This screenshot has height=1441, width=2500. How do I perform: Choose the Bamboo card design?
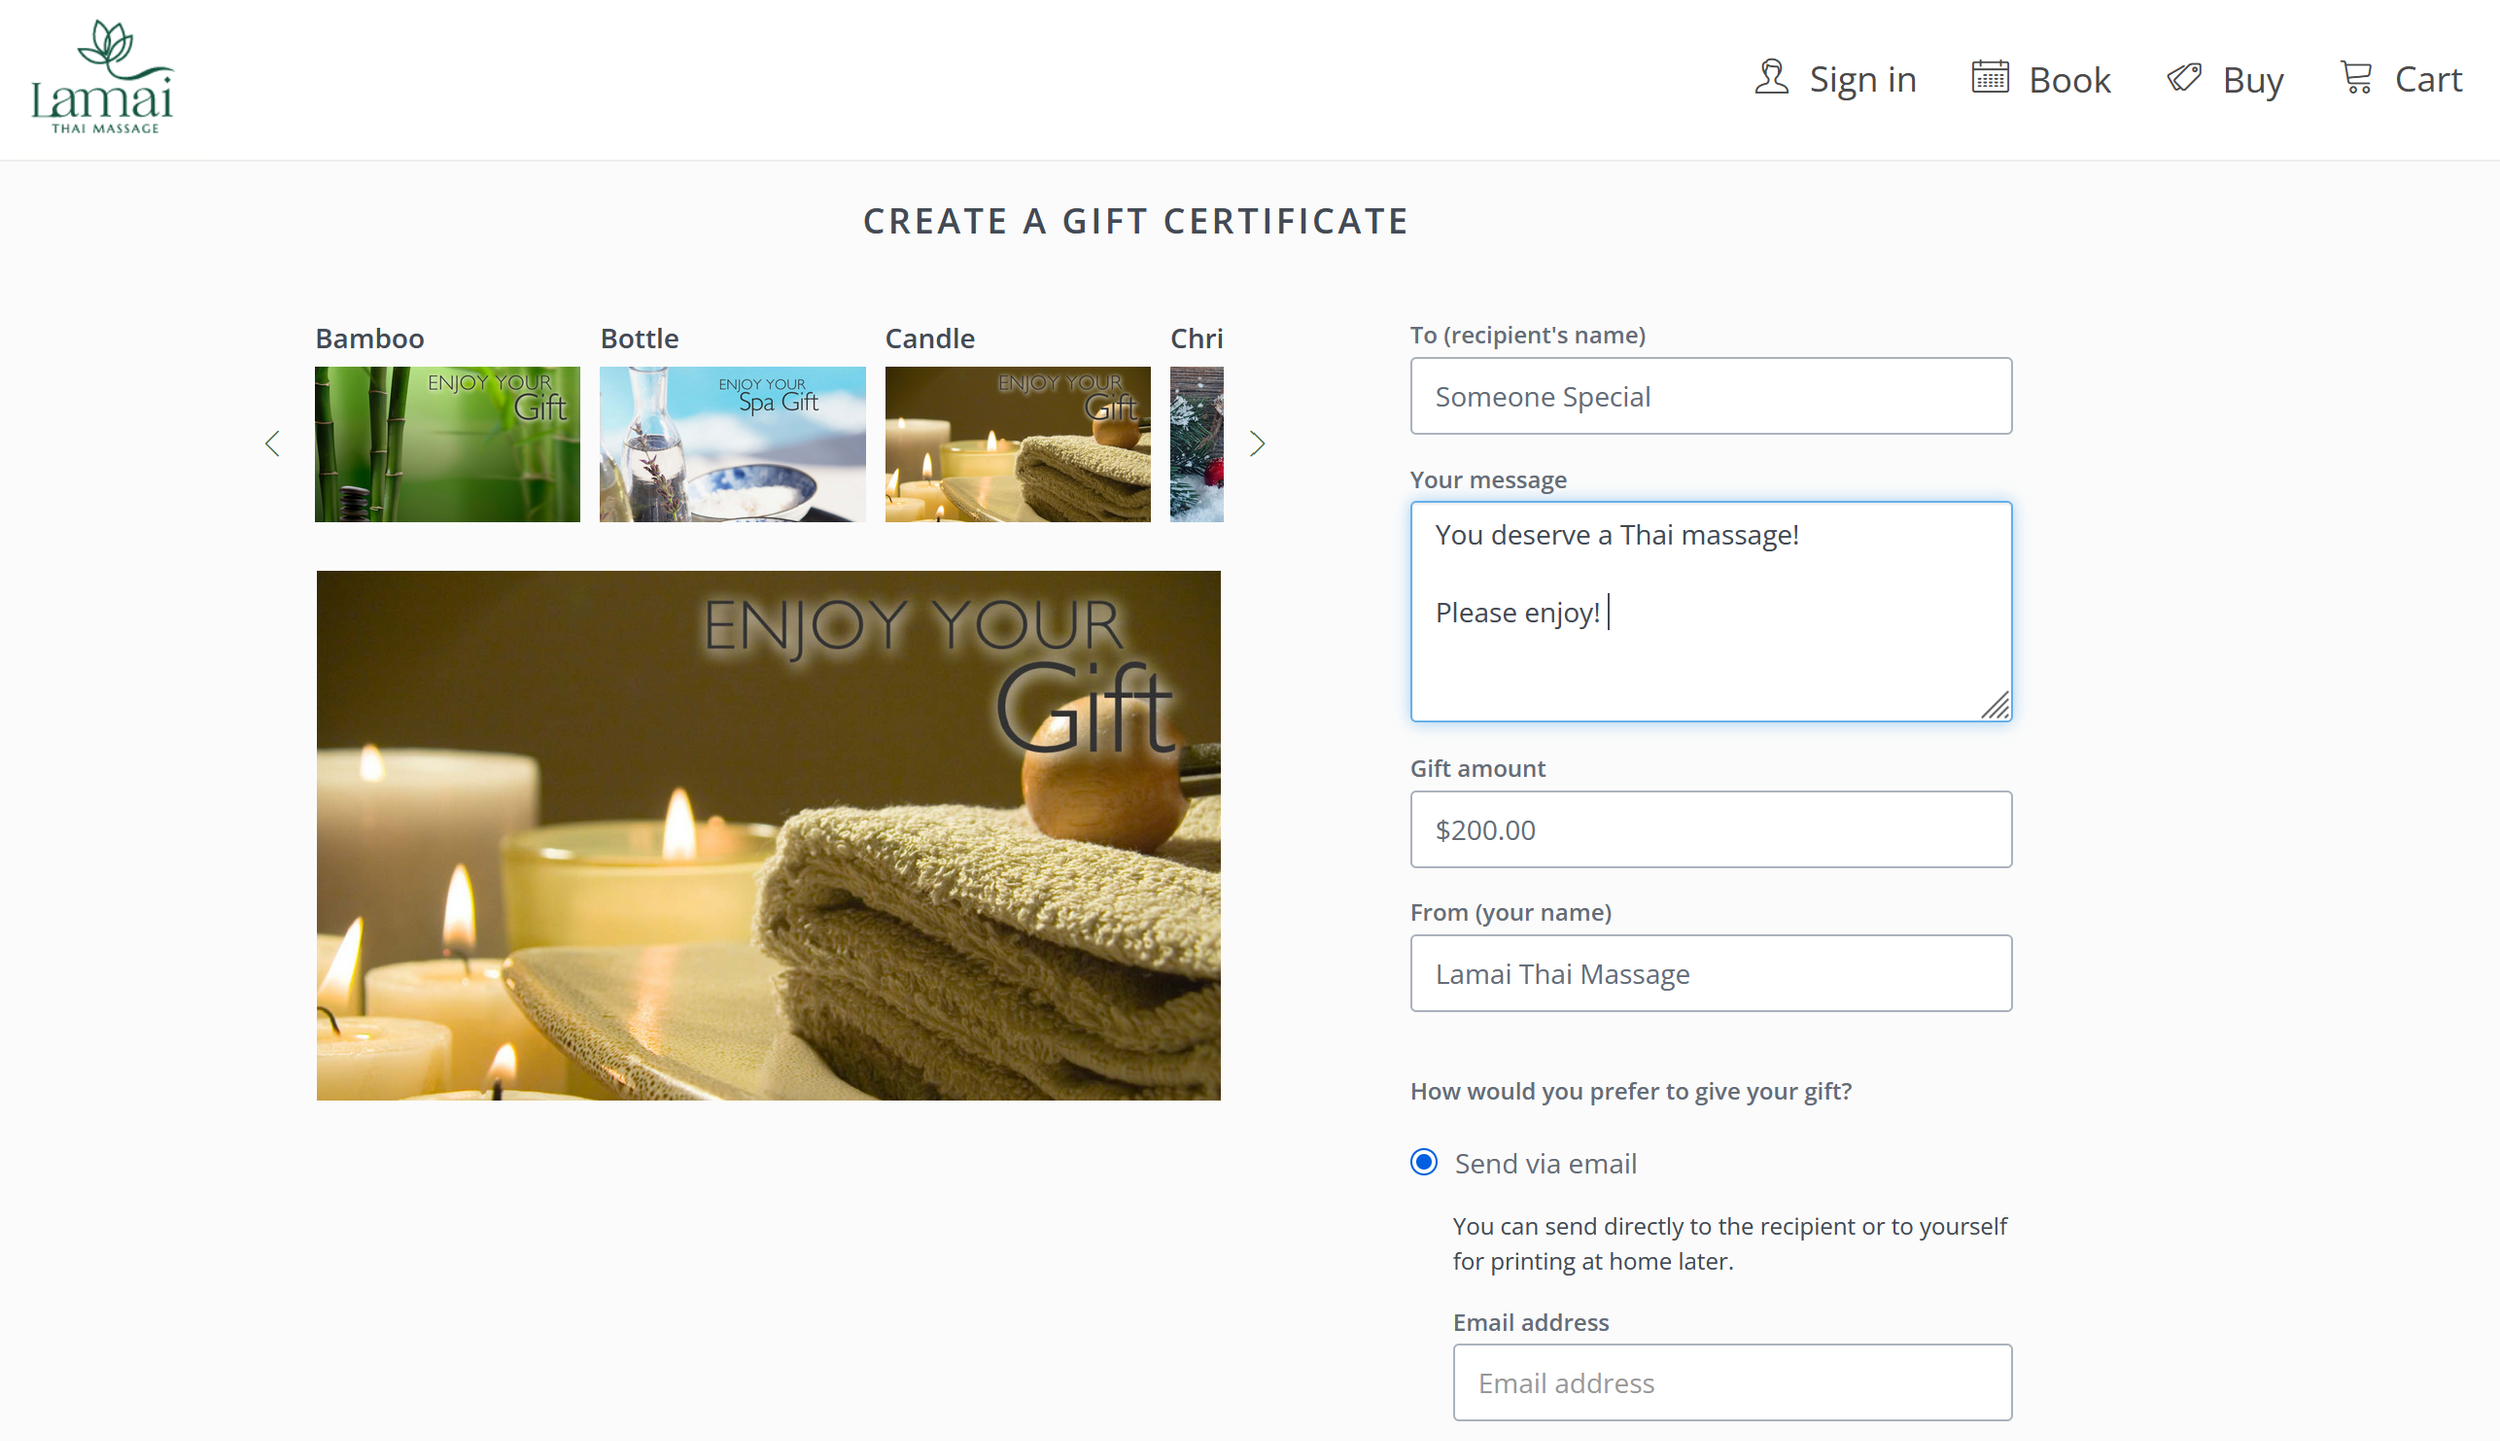point(447,444)
